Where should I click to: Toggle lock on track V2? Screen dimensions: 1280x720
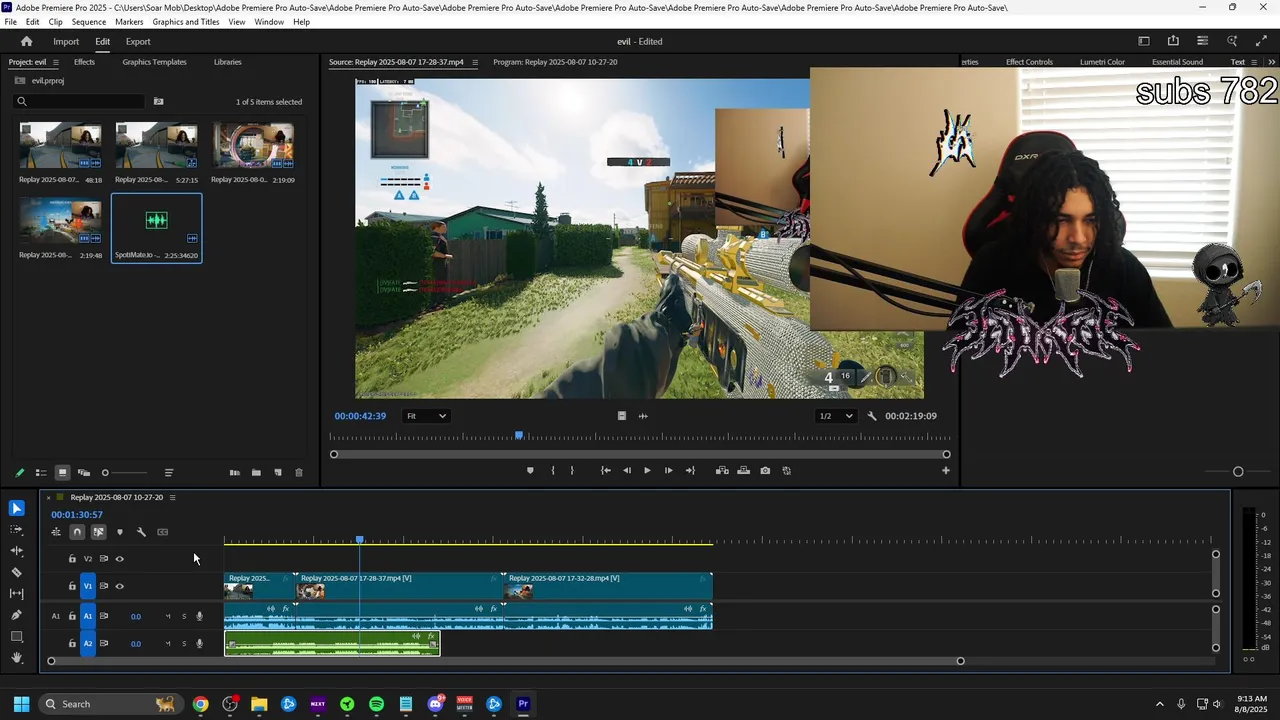(x=72, y=559)
